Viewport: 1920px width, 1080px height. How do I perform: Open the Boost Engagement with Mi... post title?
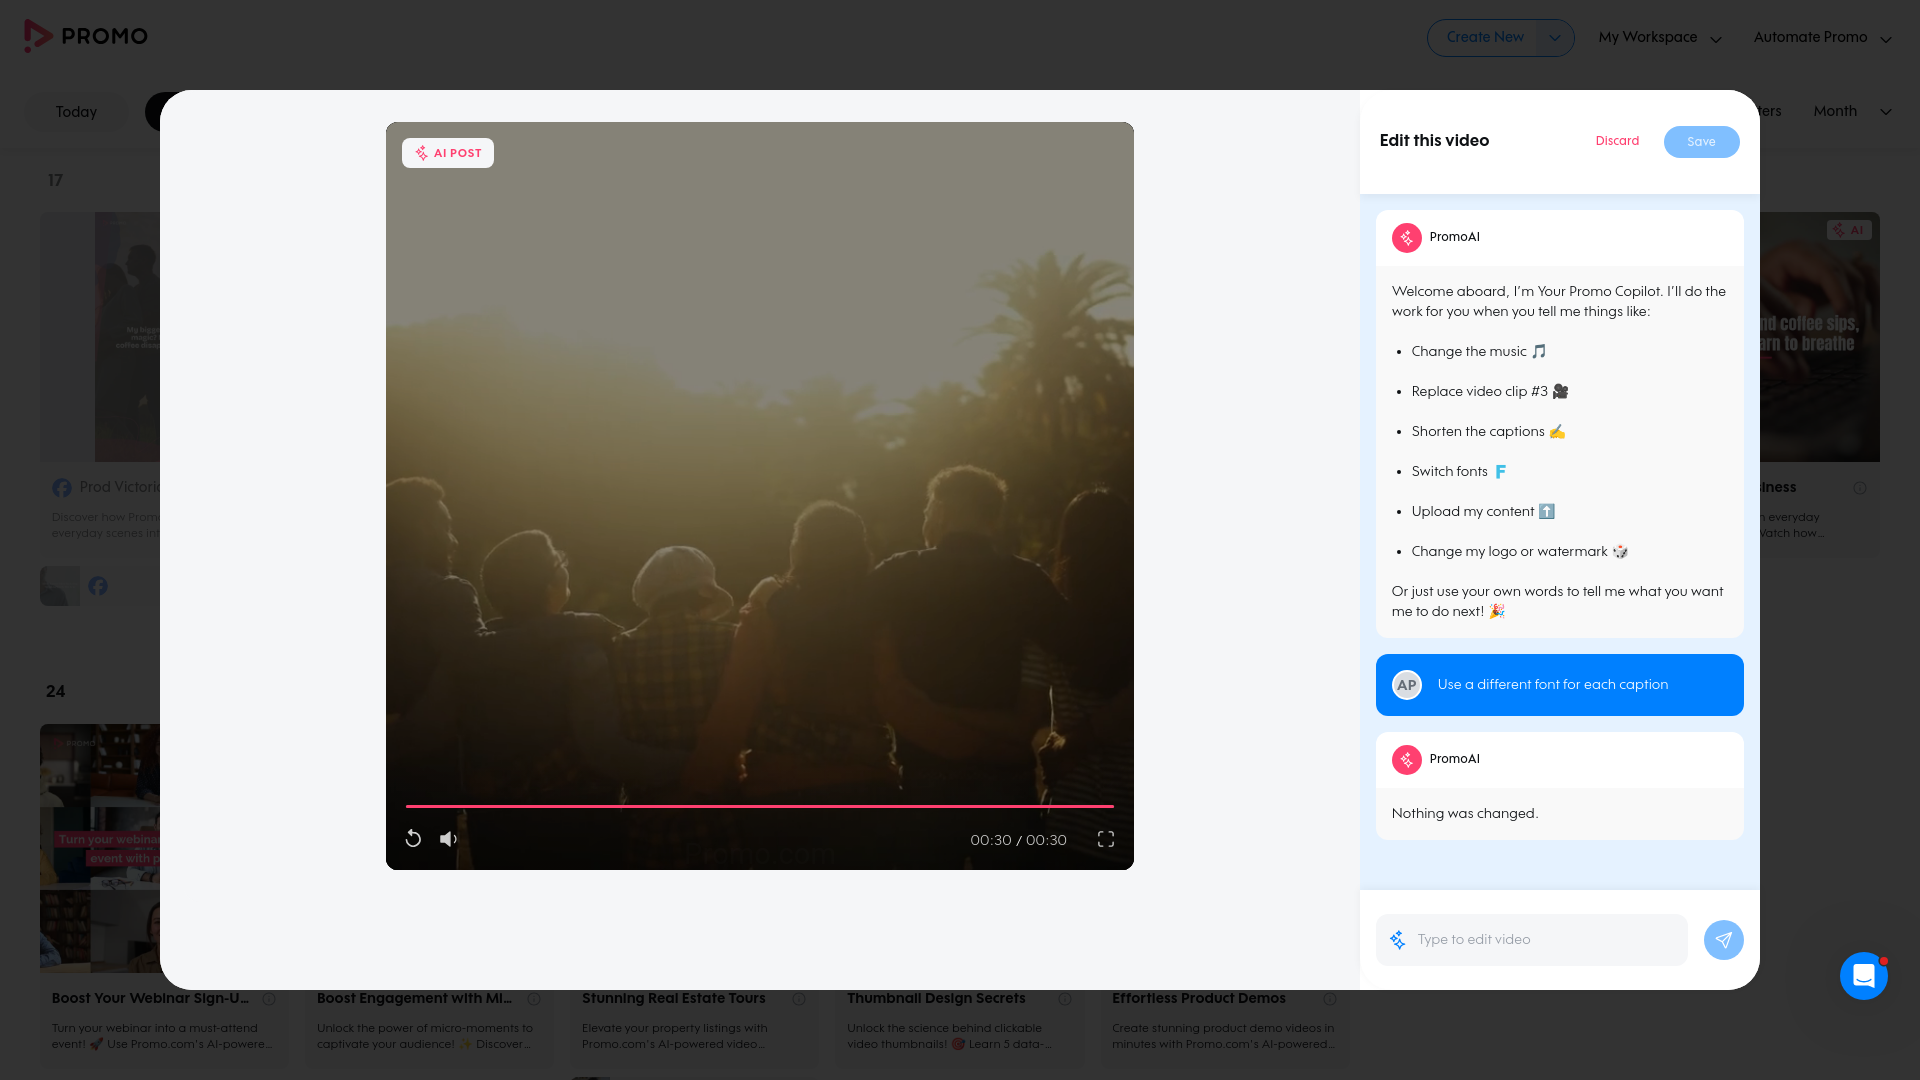click(414, 999)
